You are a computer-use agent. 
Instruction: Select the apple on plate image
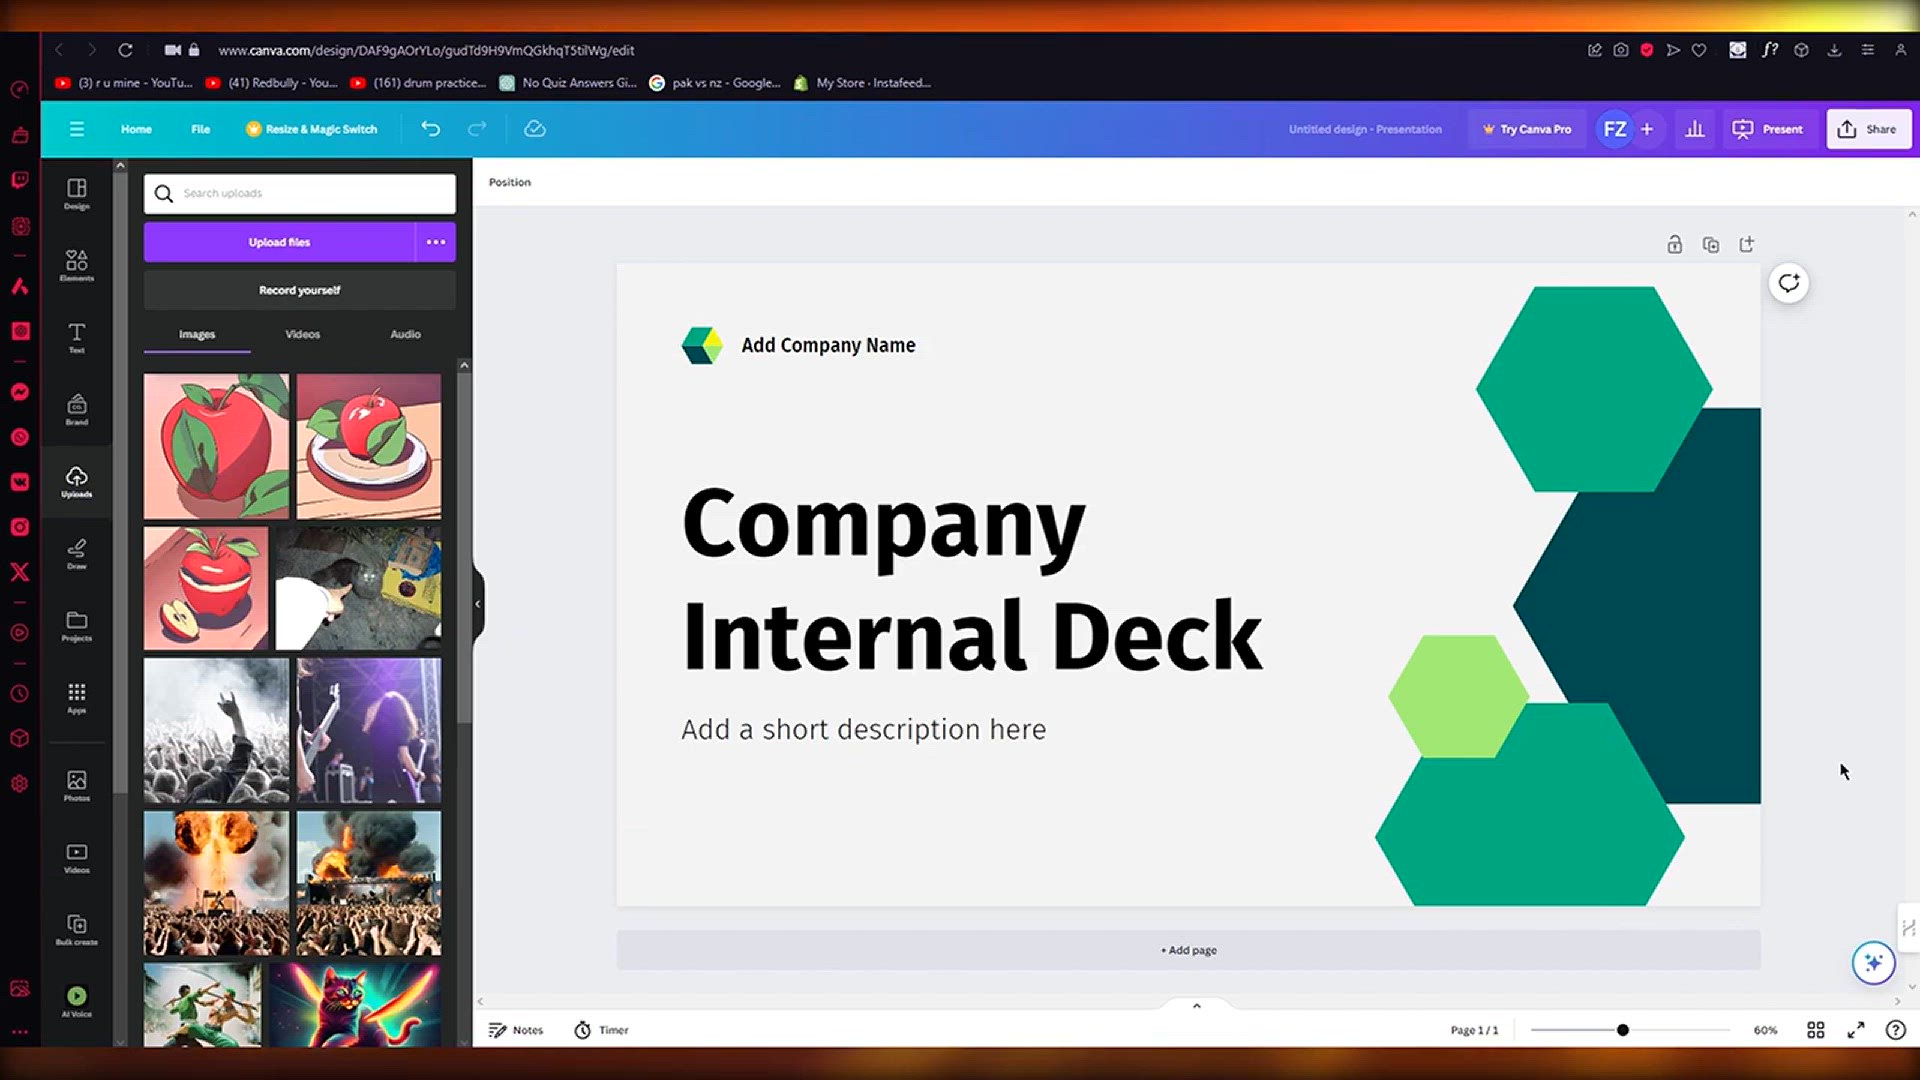point(368,446)
